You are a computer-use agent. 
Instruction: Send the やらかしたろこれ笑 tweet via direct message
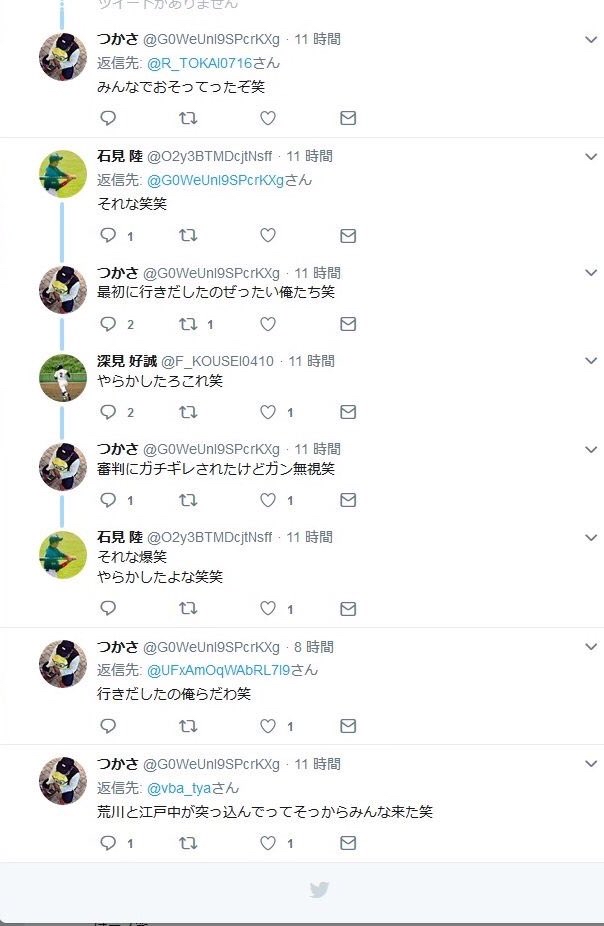(x=348, y=412)
